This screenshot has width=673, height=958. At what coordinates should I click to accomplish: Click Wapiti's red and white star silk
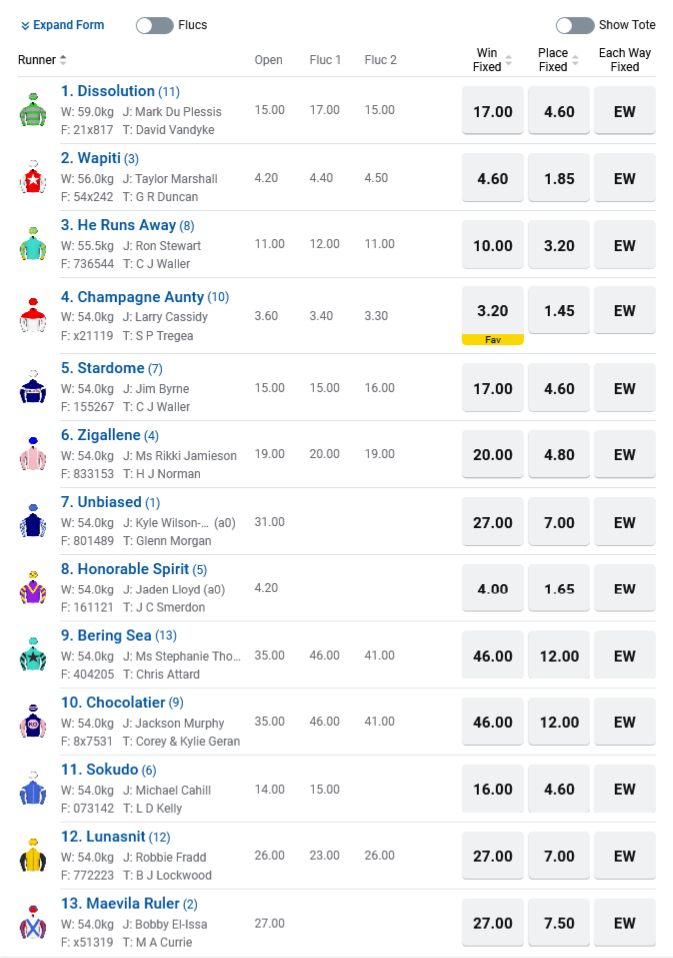[x=33, y=178]
